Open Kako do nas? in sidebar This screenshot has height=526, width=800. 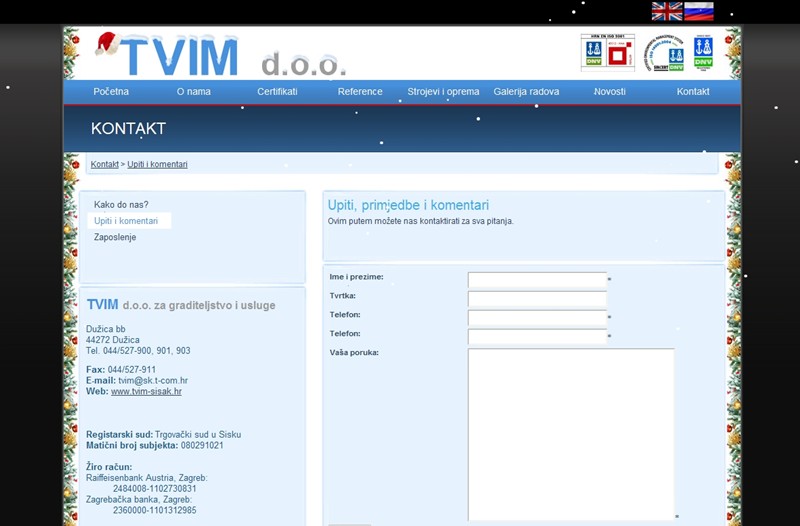pyautogui.click(x=121, y=205)
